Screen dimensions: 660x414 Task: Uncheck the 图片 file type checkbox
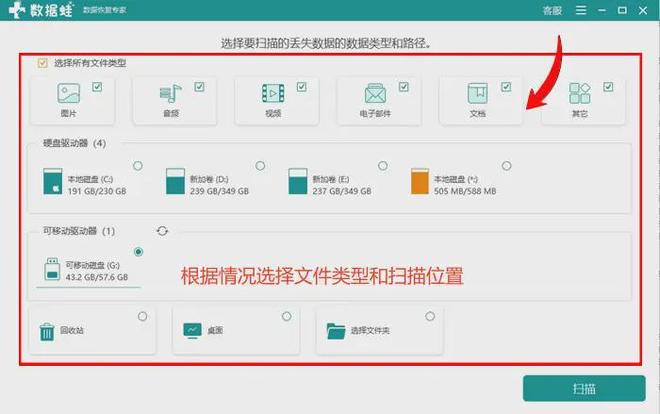tap(97, 87)
